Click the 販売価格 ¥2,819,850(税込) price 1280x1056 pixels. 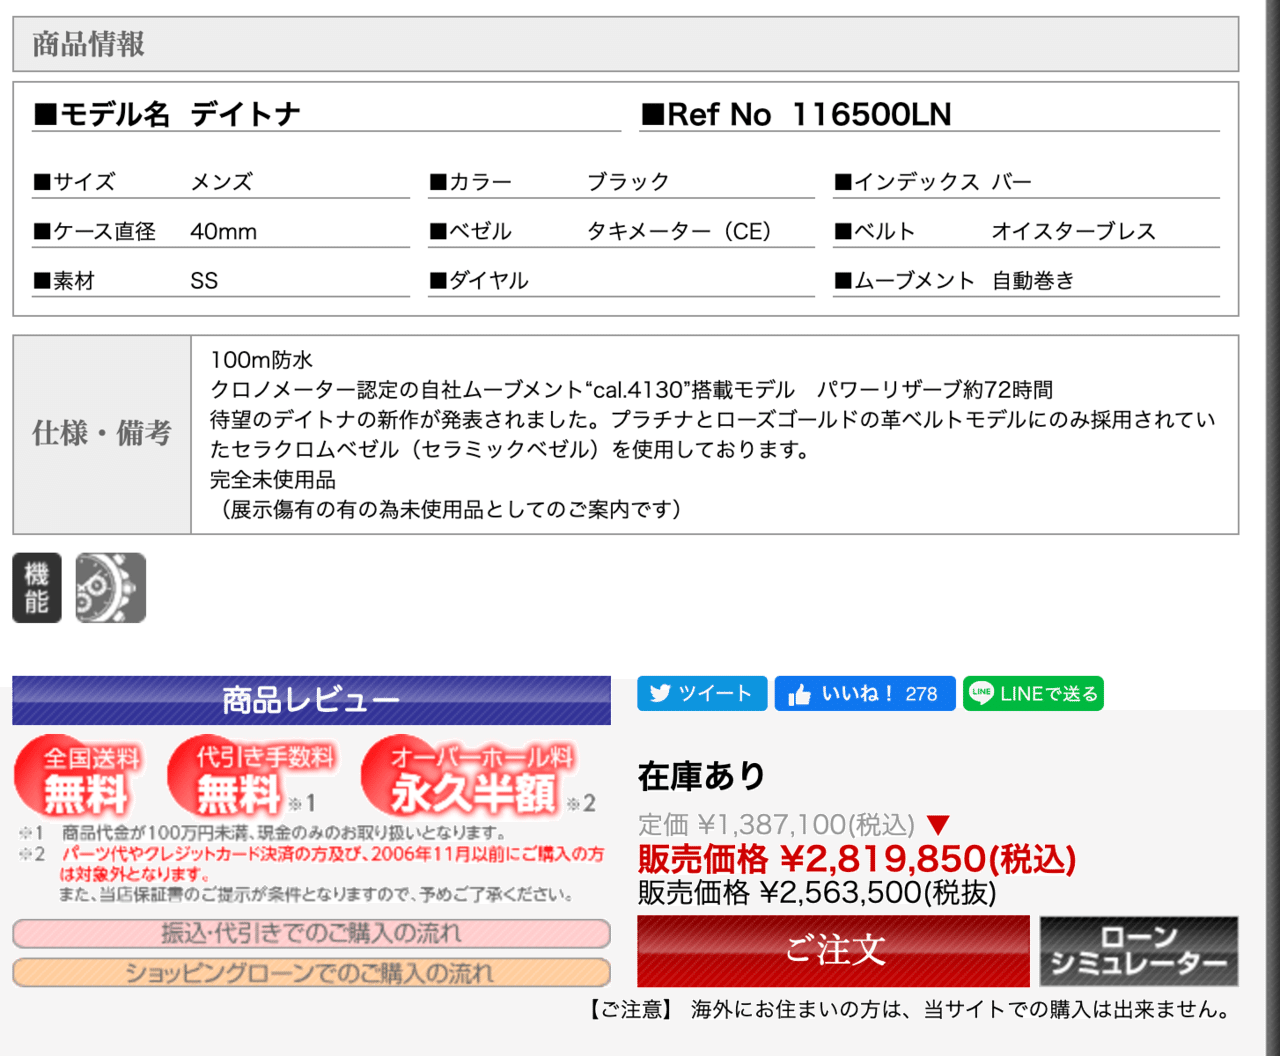point(857,859)
